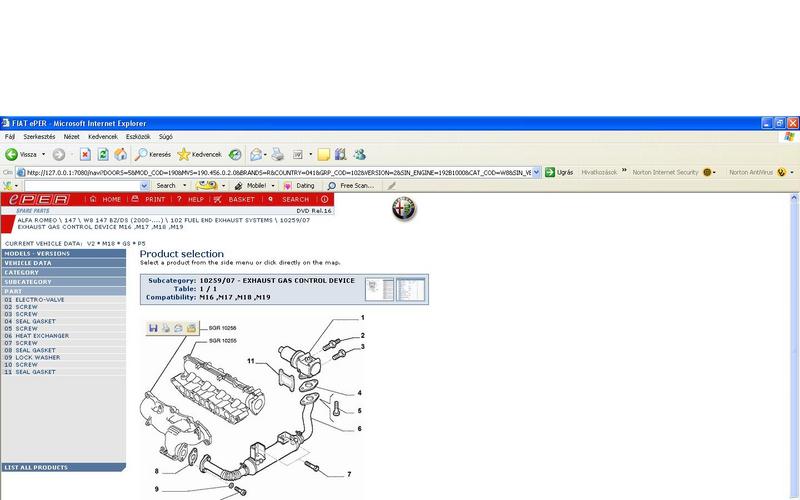Open the browser history icon
Viewport: 800px width, 500px height.
pyautogui.click(x=235, y=154)
